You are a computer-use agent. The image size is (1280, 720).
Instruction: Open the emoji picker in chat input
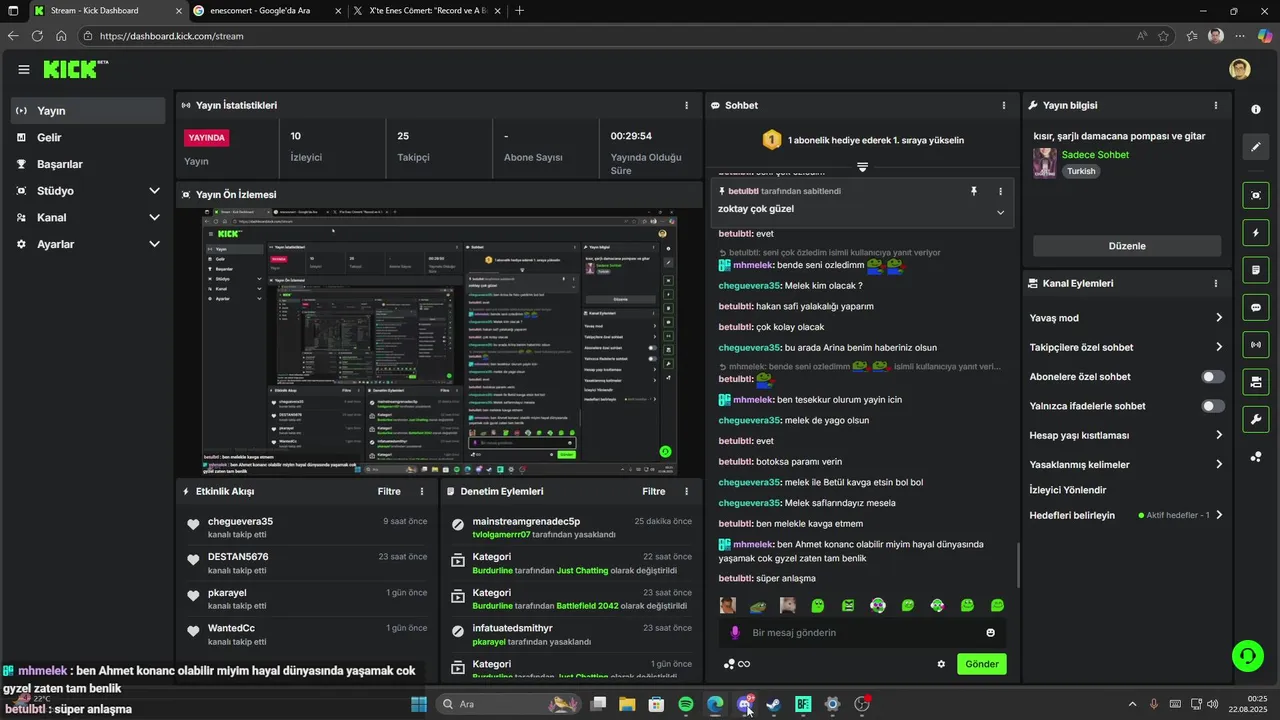click(x=991, y=632)
